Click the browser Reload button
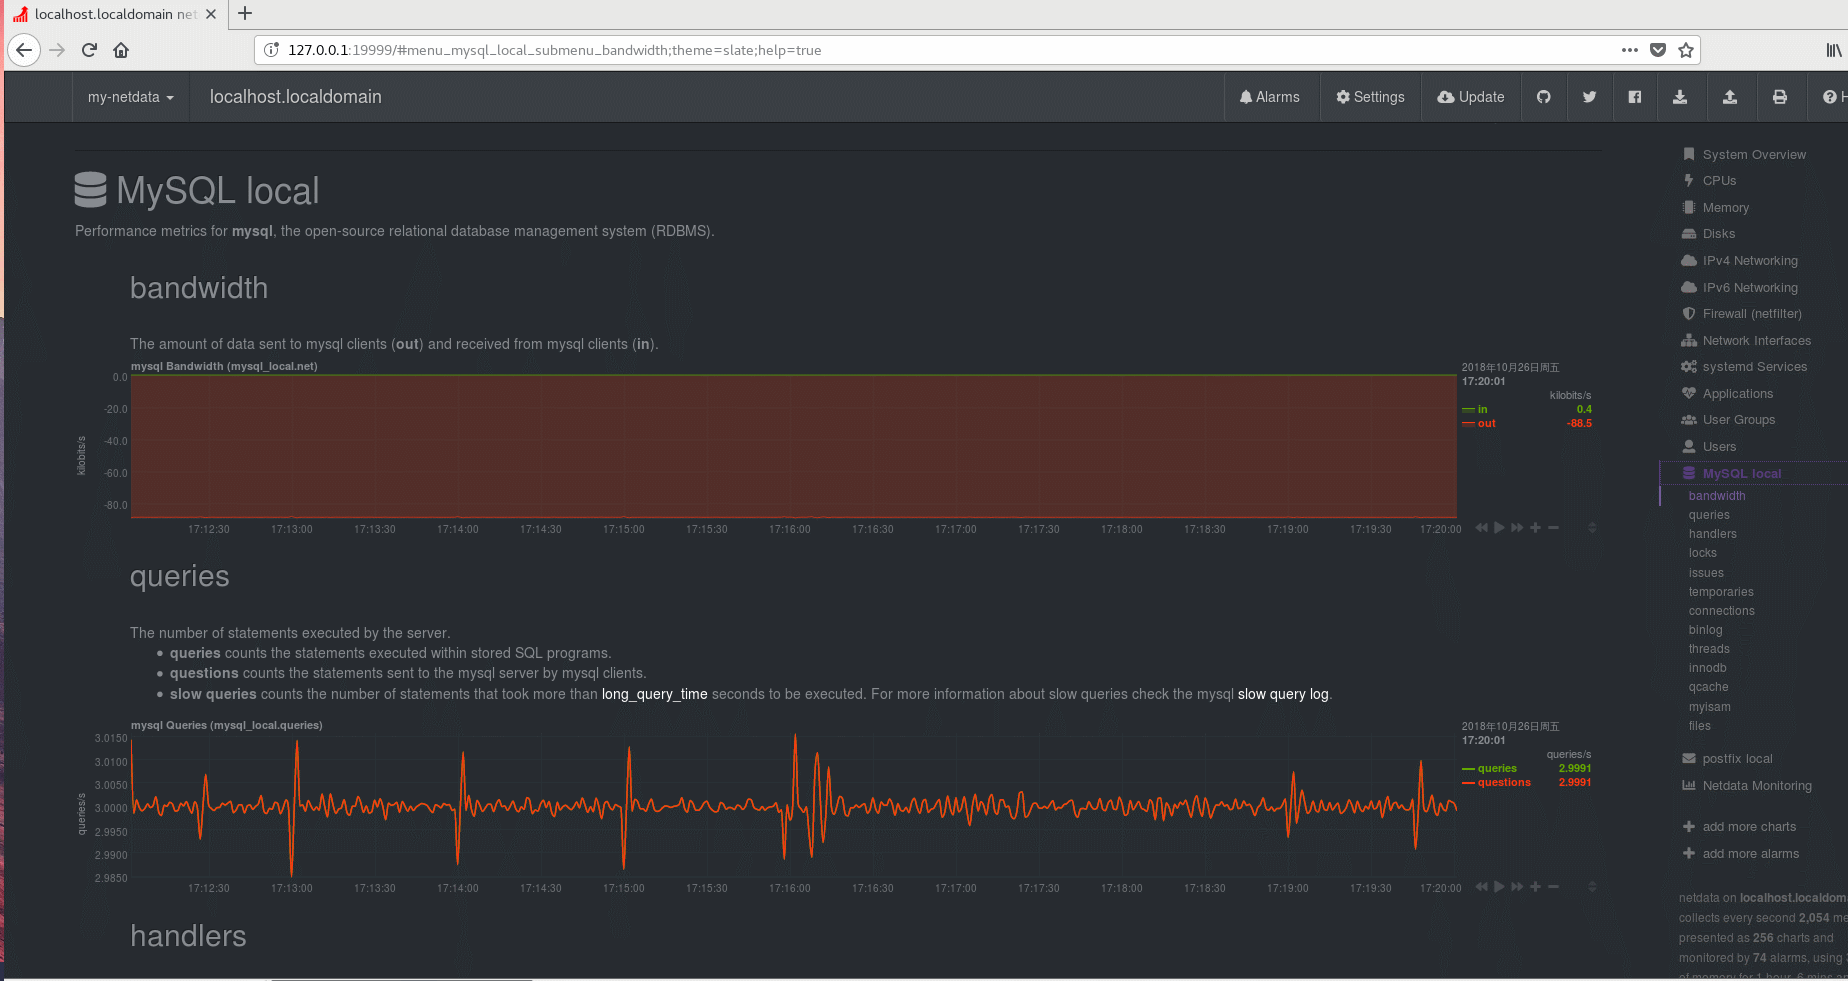Image resolution: width=1848 pixels, height=981 pixels. (89, 50)
